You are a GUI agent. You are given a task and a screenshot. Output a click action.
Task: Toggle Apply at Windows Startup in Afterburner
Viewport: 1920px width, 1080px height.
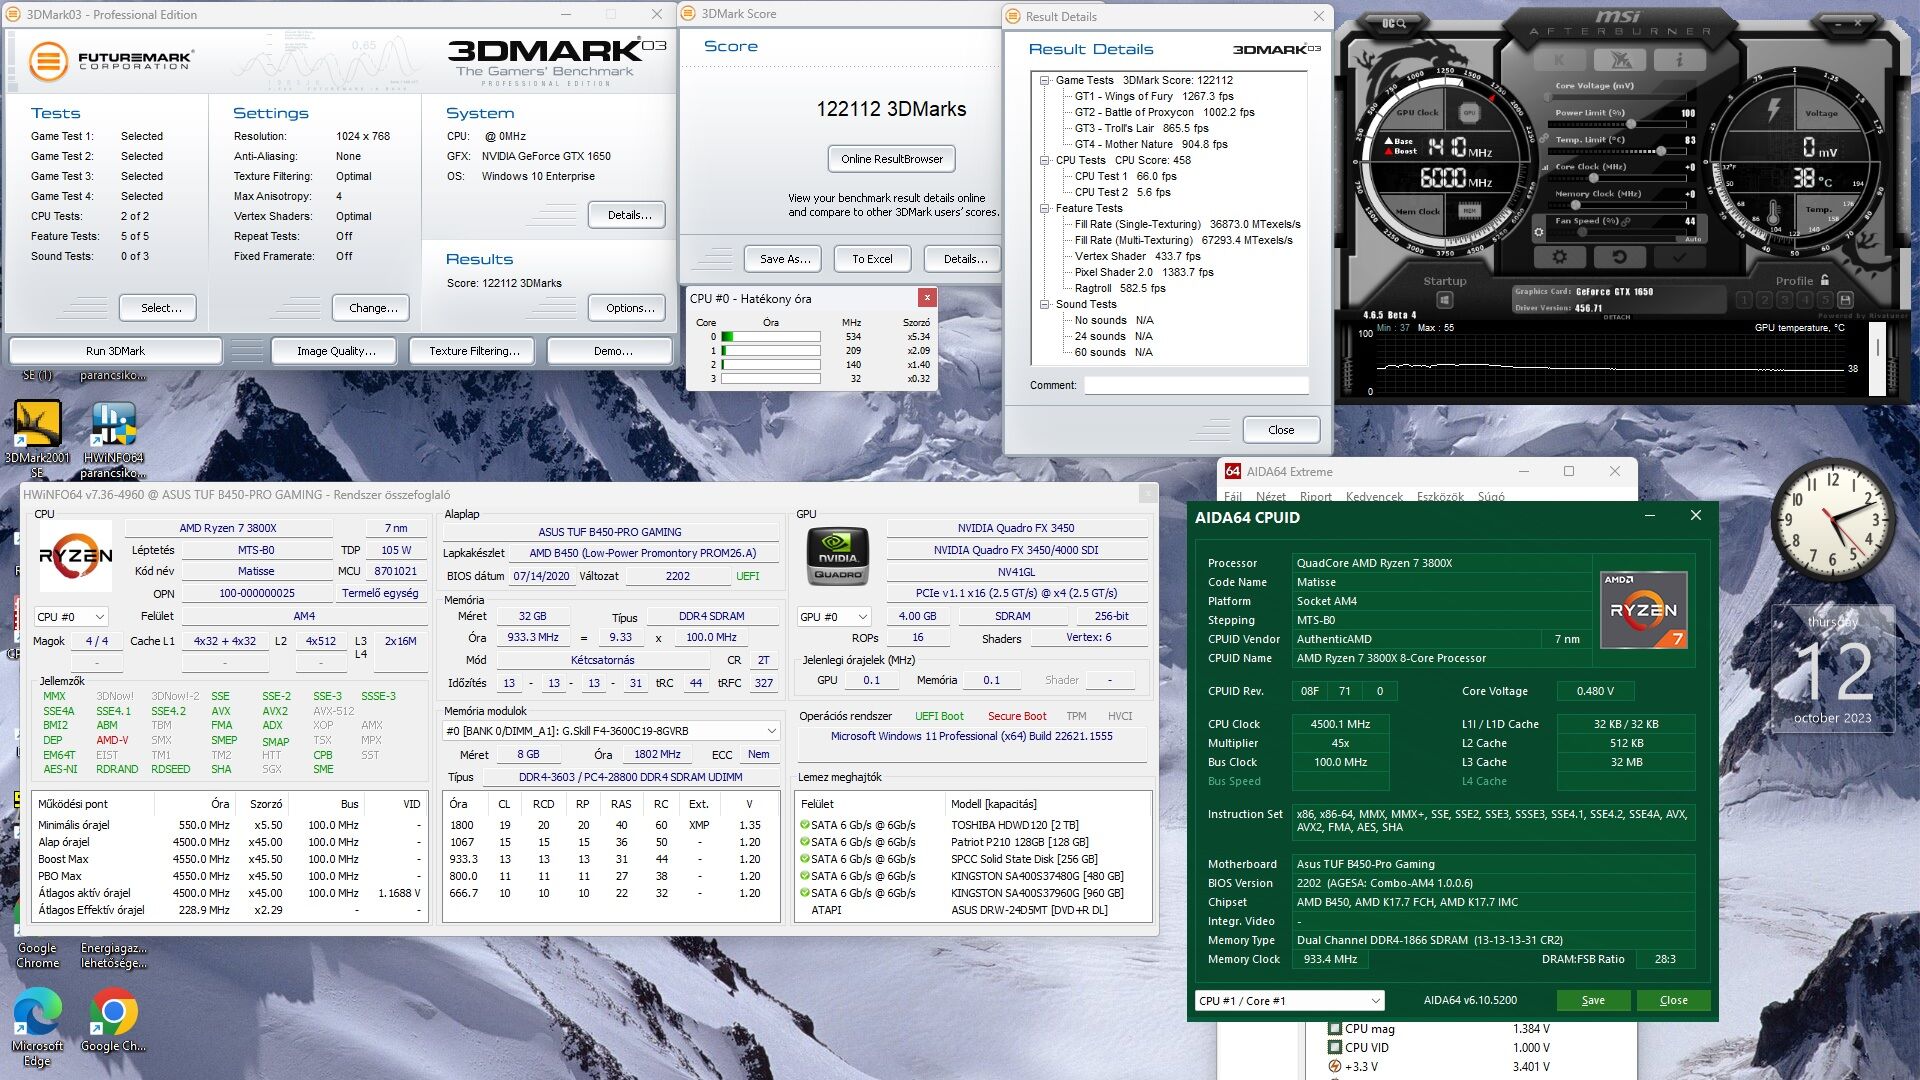point(1444,300)
